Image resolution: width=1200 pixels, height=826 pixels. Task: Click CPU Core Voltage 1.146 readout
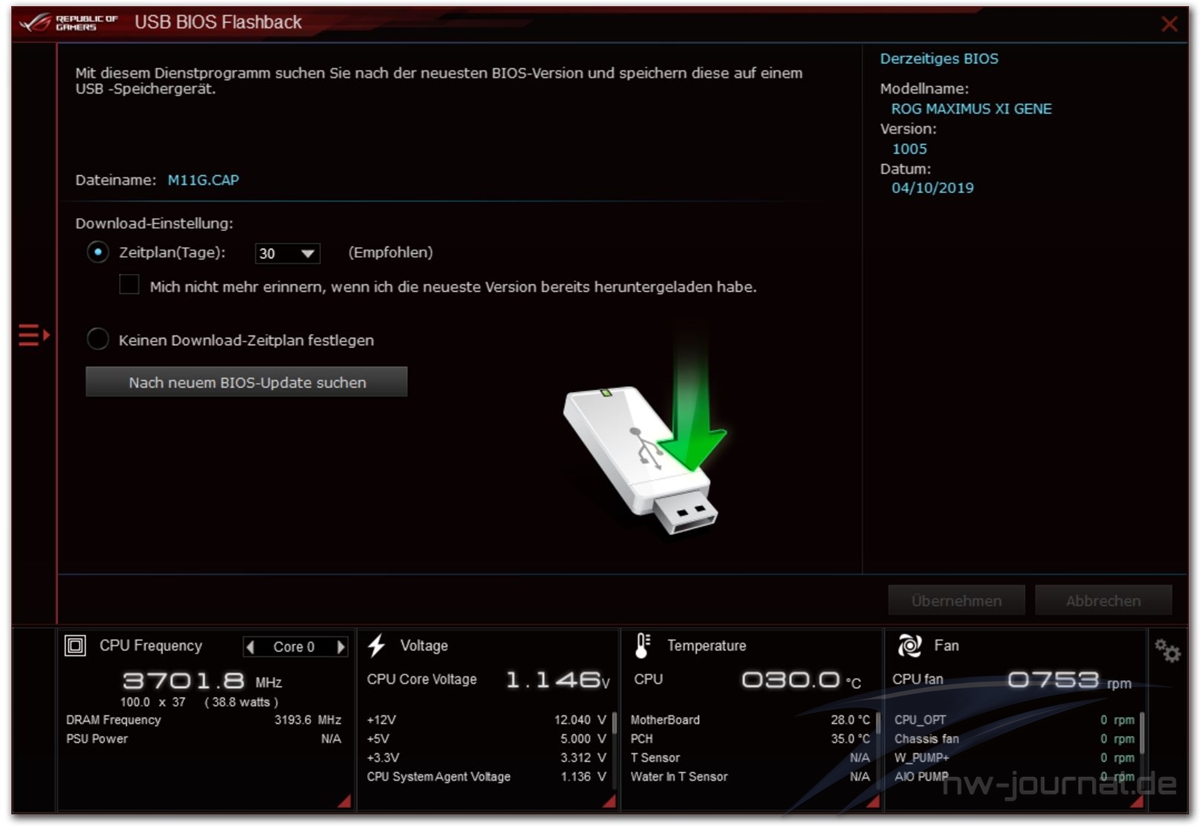pyautogui.click(x=557, y=680)
